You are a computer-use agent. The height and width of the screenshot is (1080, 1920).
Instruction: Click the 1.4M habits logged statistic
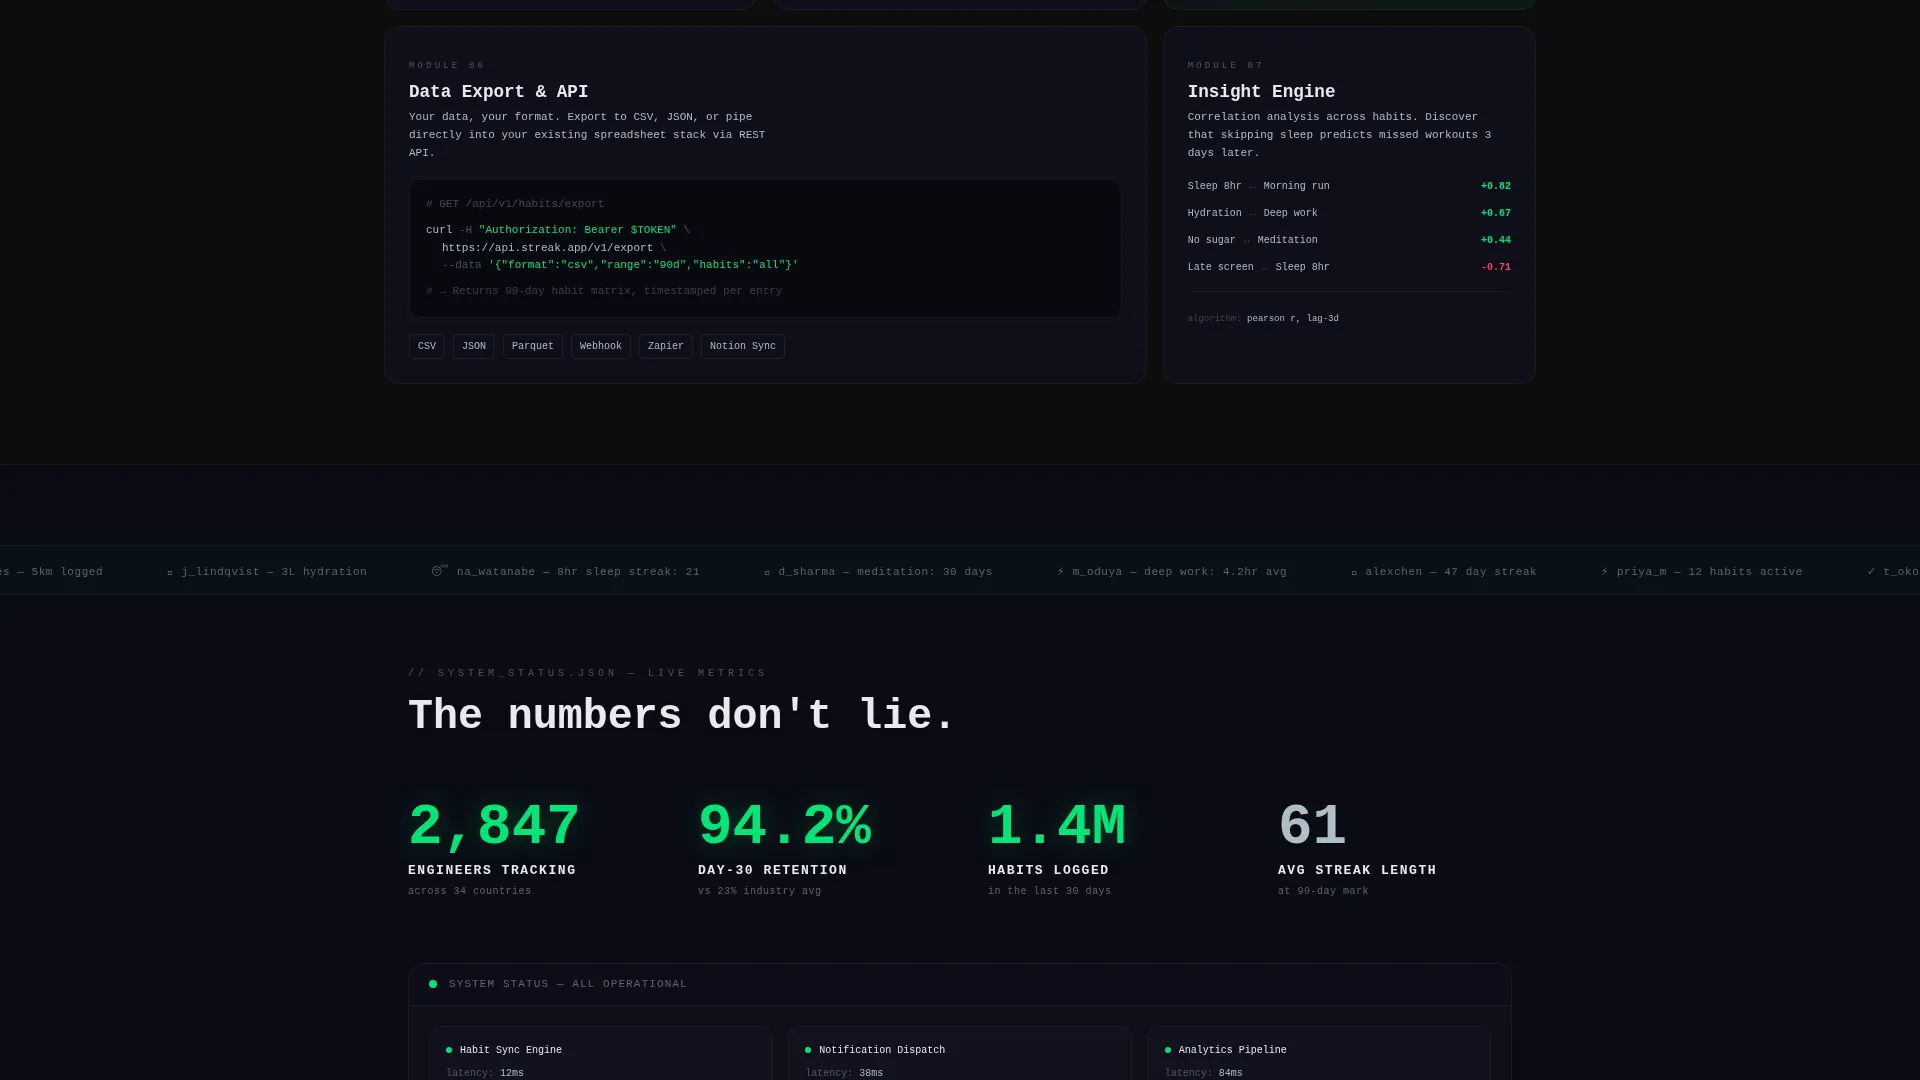1057,827
